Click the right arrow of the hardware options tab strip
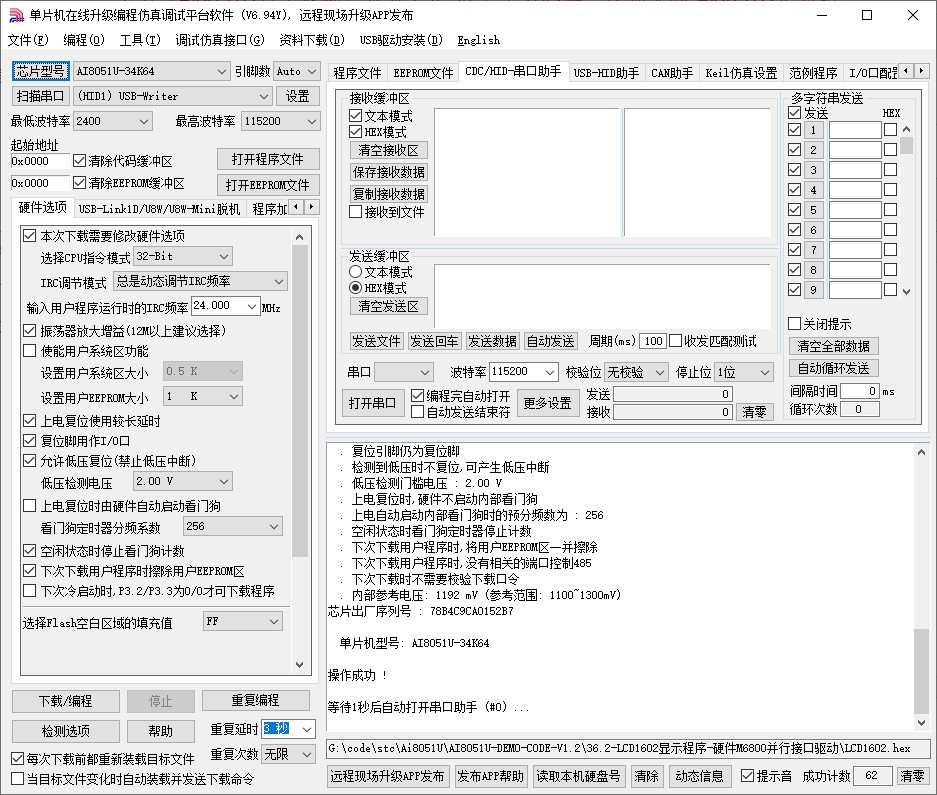Viewport: 937px width, 795px height. tap(312, 207)
